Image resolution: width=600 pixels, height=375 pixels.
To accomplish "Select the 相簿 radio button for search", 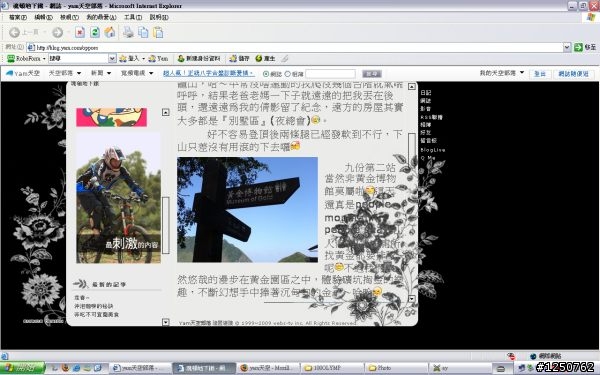I will (x=288, y=74).
